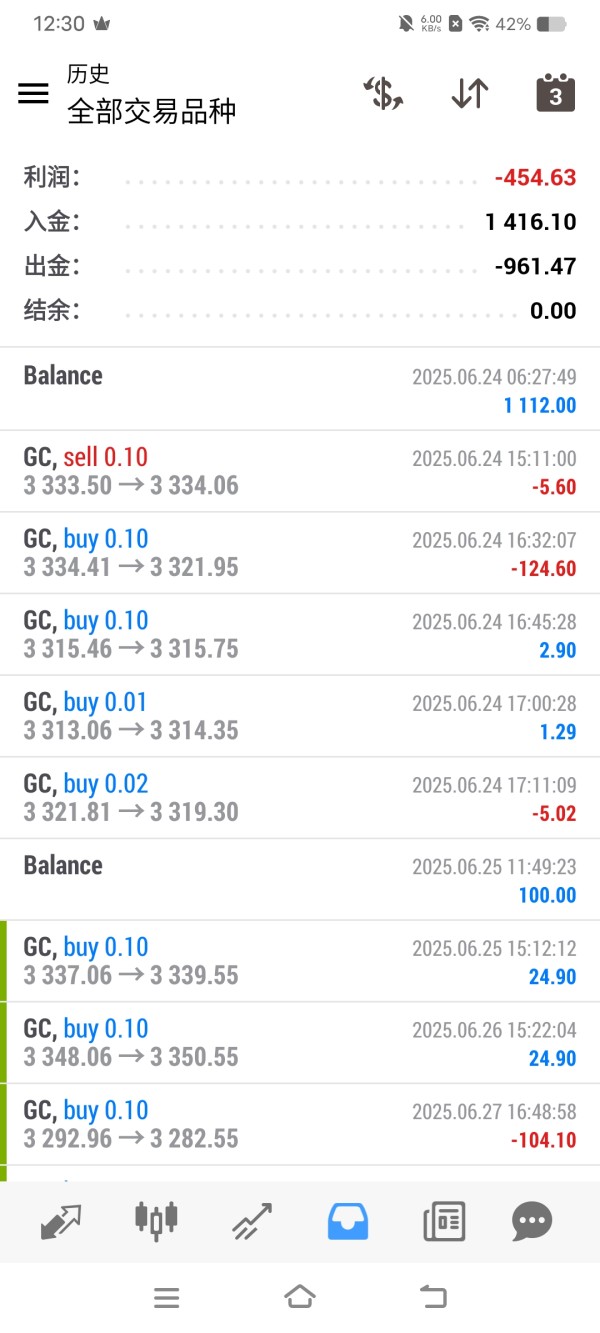Screen dimensions: 600x1333
Task: Open the Messages chat bubble tab
Action: 532,1220
